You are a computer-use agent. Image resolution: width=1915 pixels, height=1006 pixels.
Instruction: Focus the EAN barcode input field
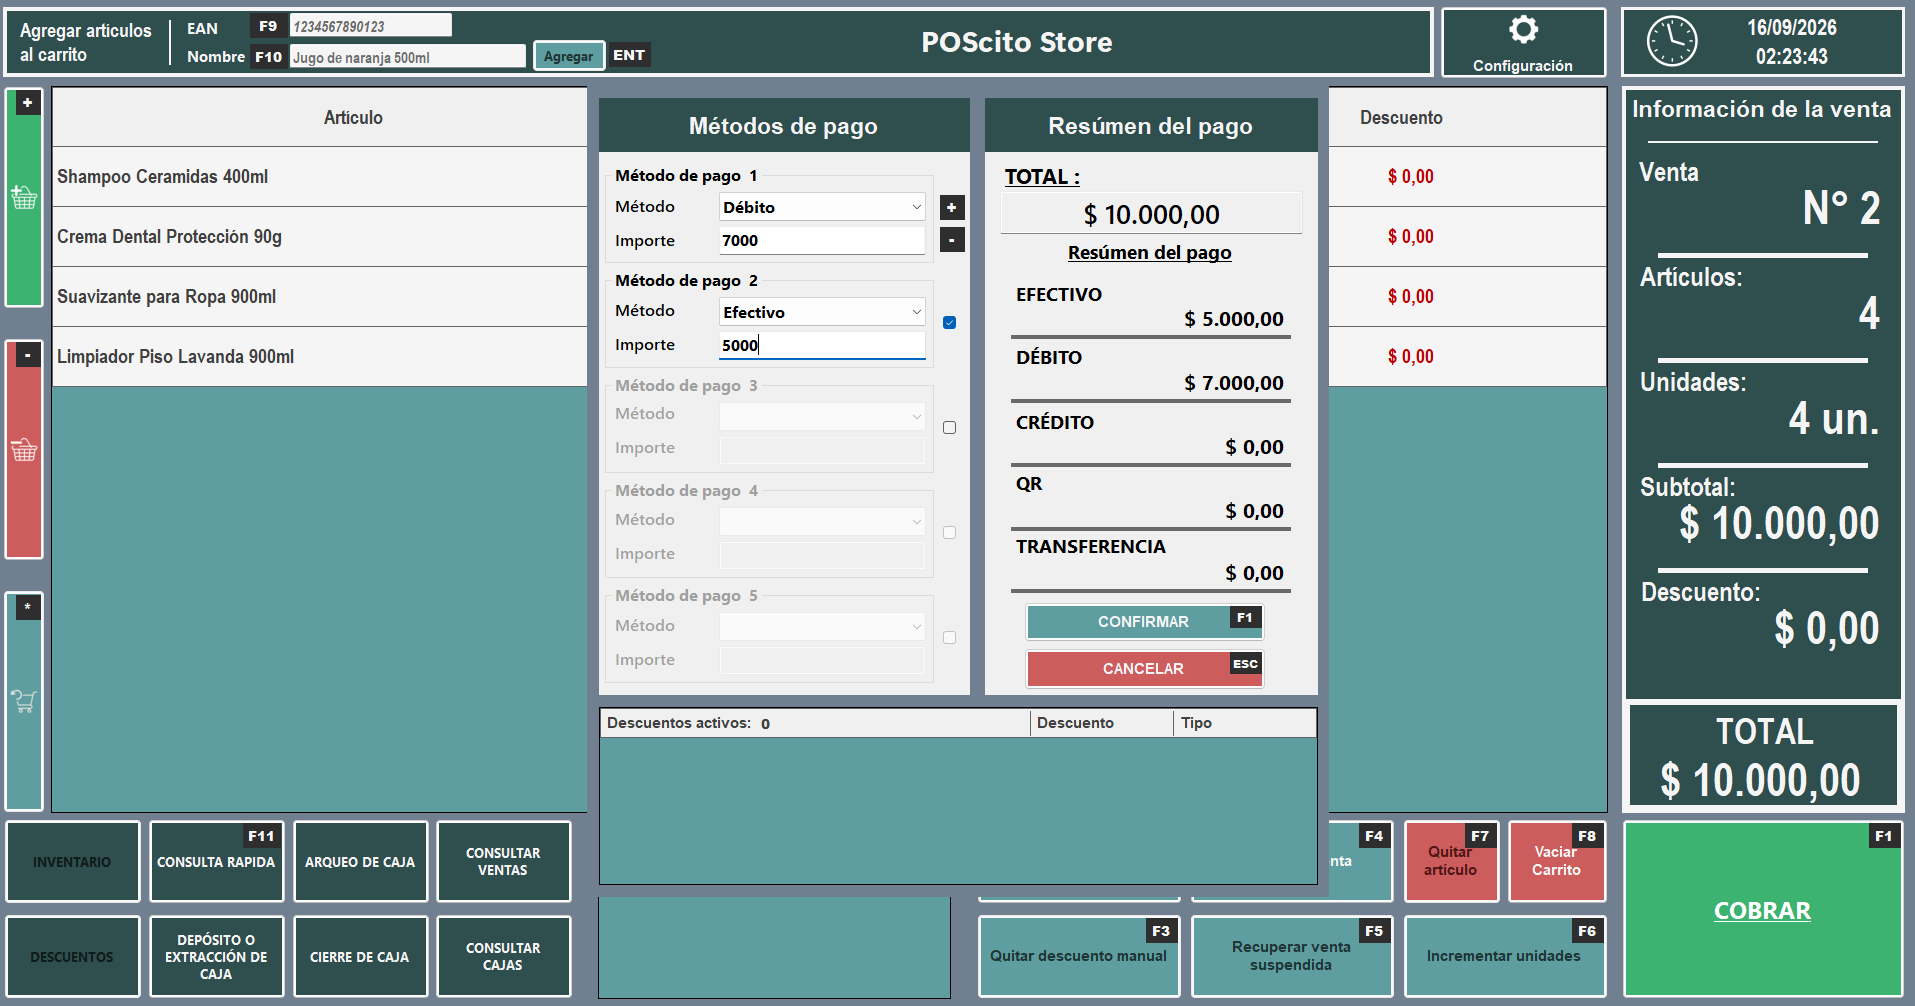click(370, 26)
